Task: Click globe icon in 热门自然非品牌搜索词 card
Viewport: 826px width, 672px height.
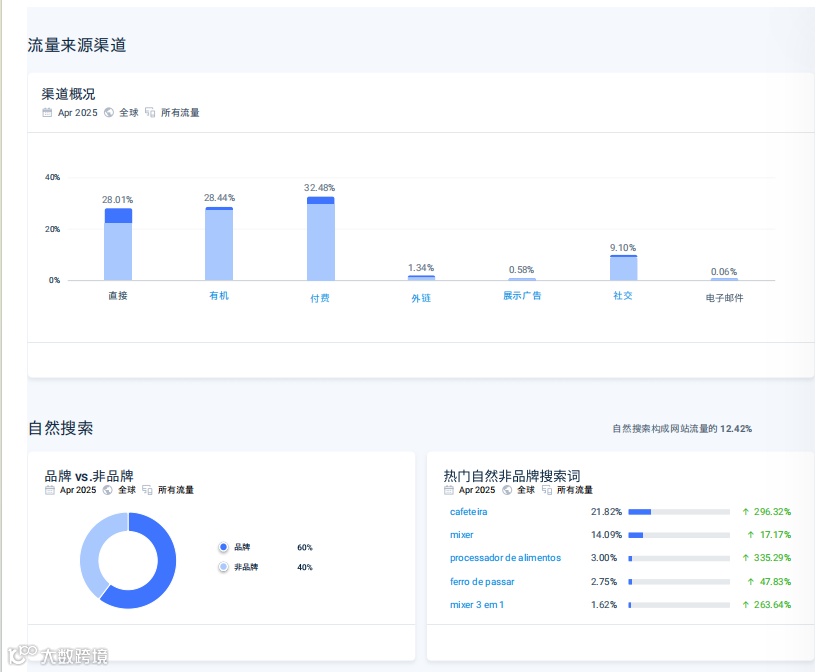Action: 507,490
